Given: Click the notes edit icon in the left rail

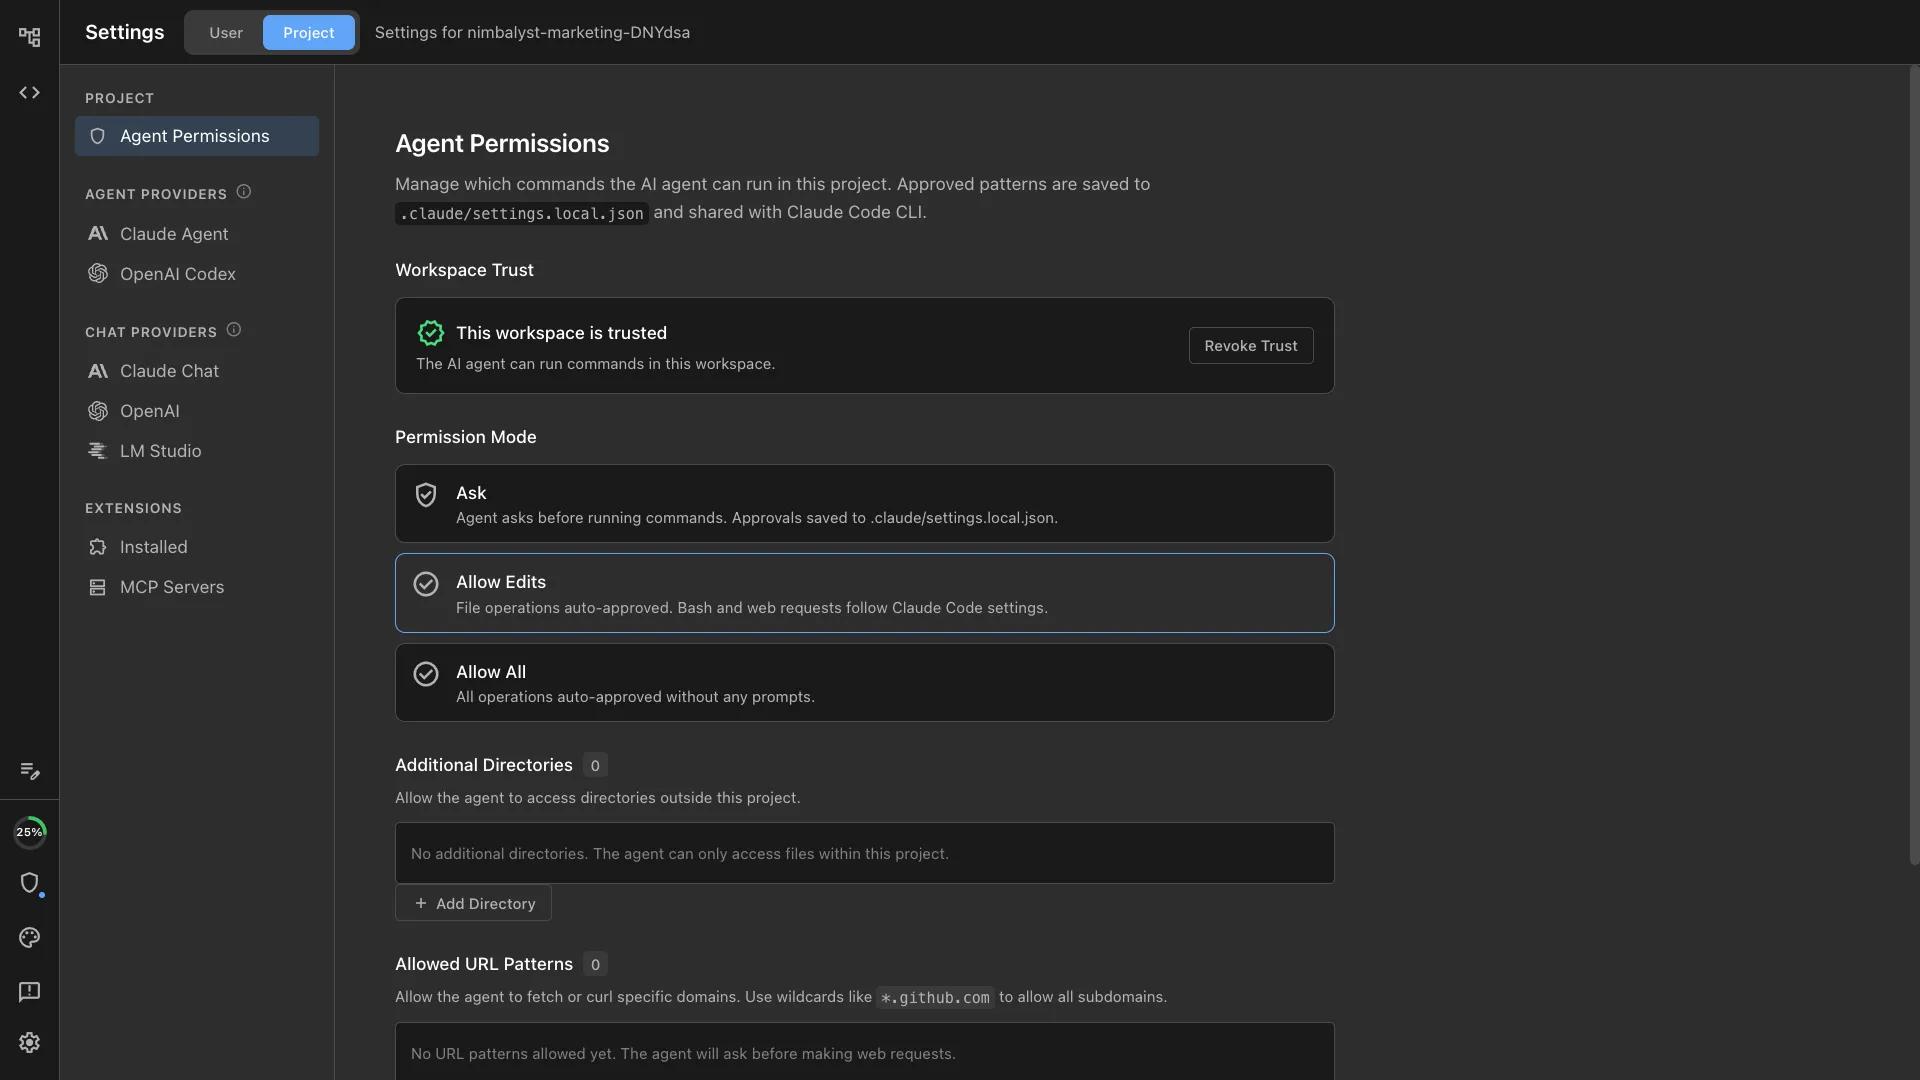Looking at the screenshot, I should [29, 771].
